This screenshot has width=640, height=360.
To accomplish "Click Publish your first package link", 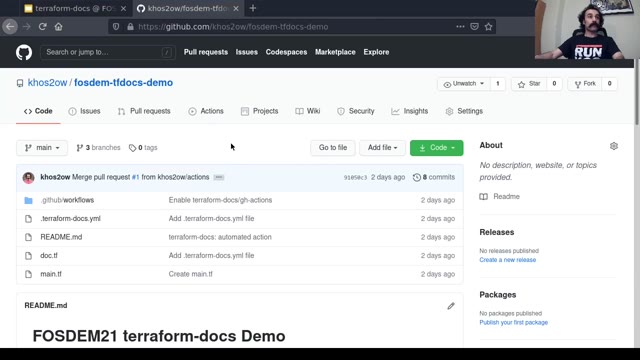I will click(513, 322).
